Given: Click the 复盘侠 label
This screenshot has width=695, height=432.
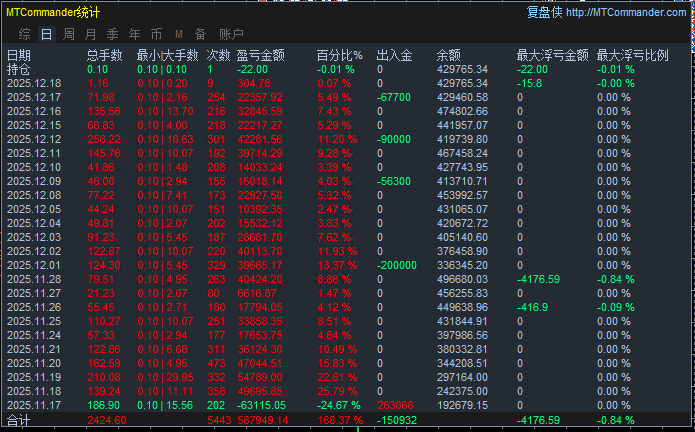Looking at the screenshot, I should pos(544,12).
